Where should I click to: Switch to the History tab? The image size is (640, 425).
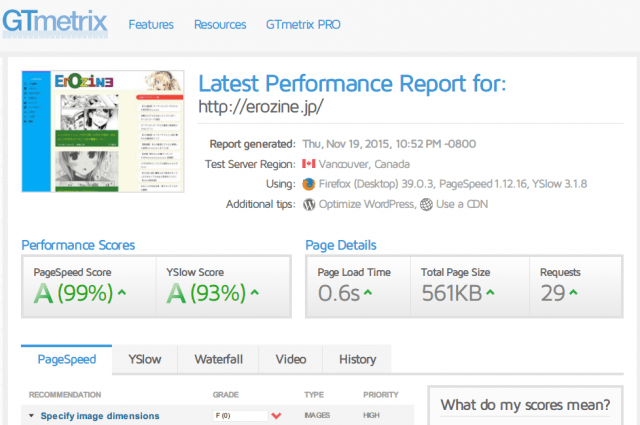[358, 360]
